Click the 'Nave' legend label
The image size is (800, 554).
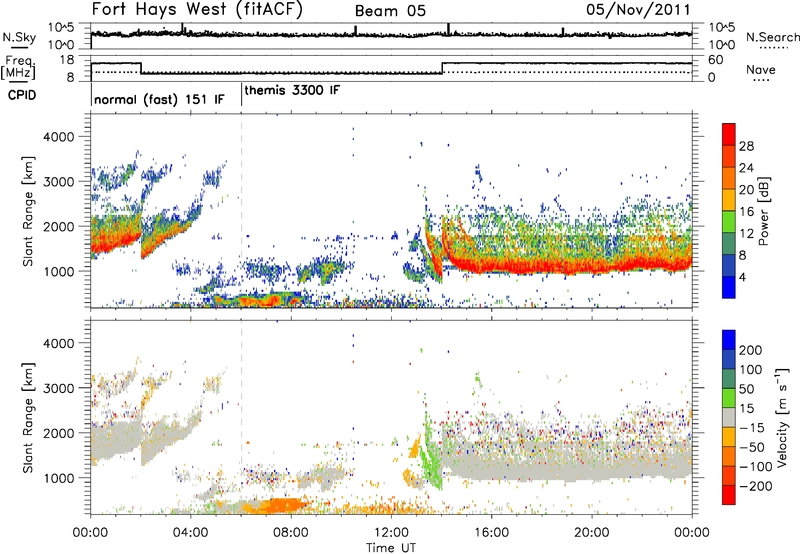pyautogui.click(x=761, y=69)
